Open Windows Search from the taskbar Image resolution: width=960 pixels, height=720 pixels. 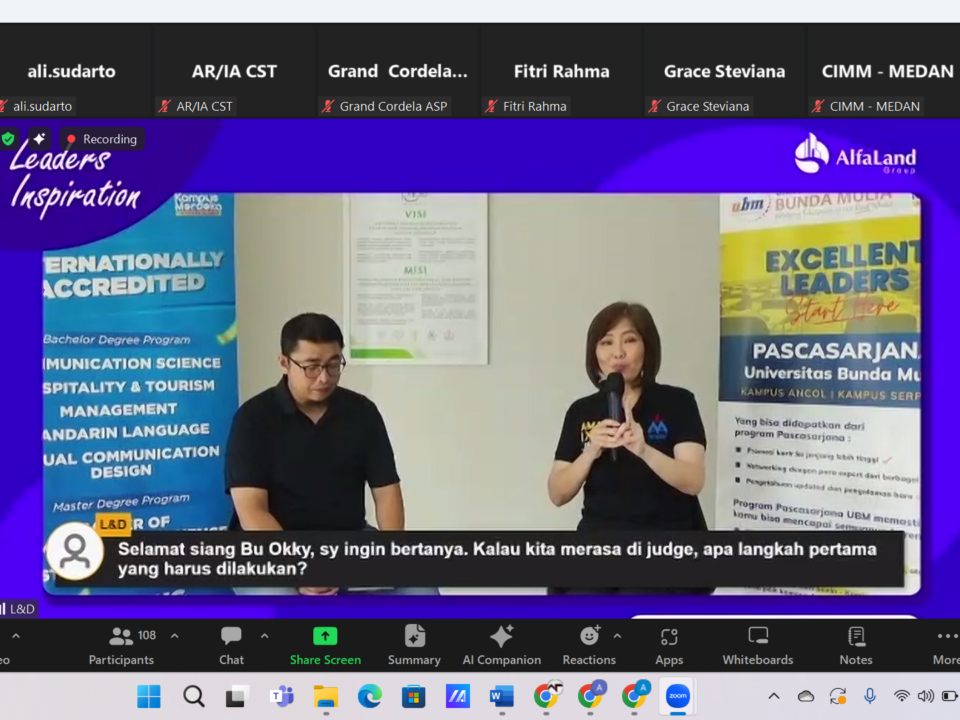click(x=193, y=696)
